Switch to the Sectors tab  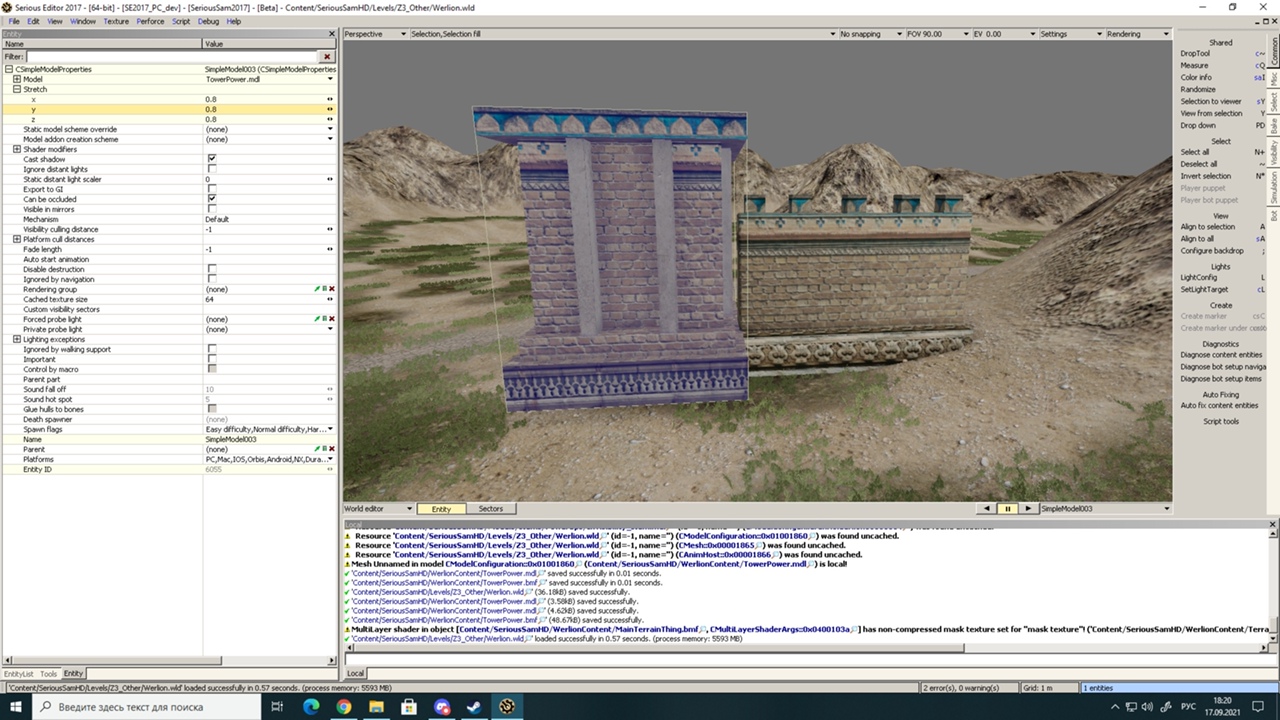(490, 509)
